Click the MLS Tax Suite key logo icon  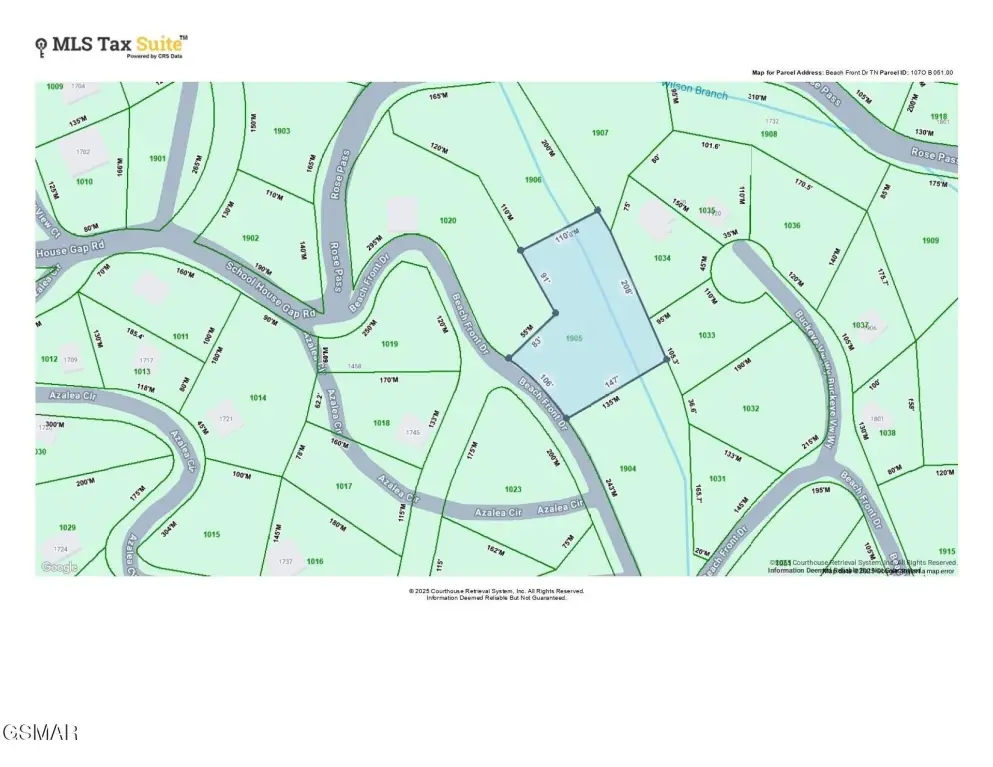tap(40, 44)
